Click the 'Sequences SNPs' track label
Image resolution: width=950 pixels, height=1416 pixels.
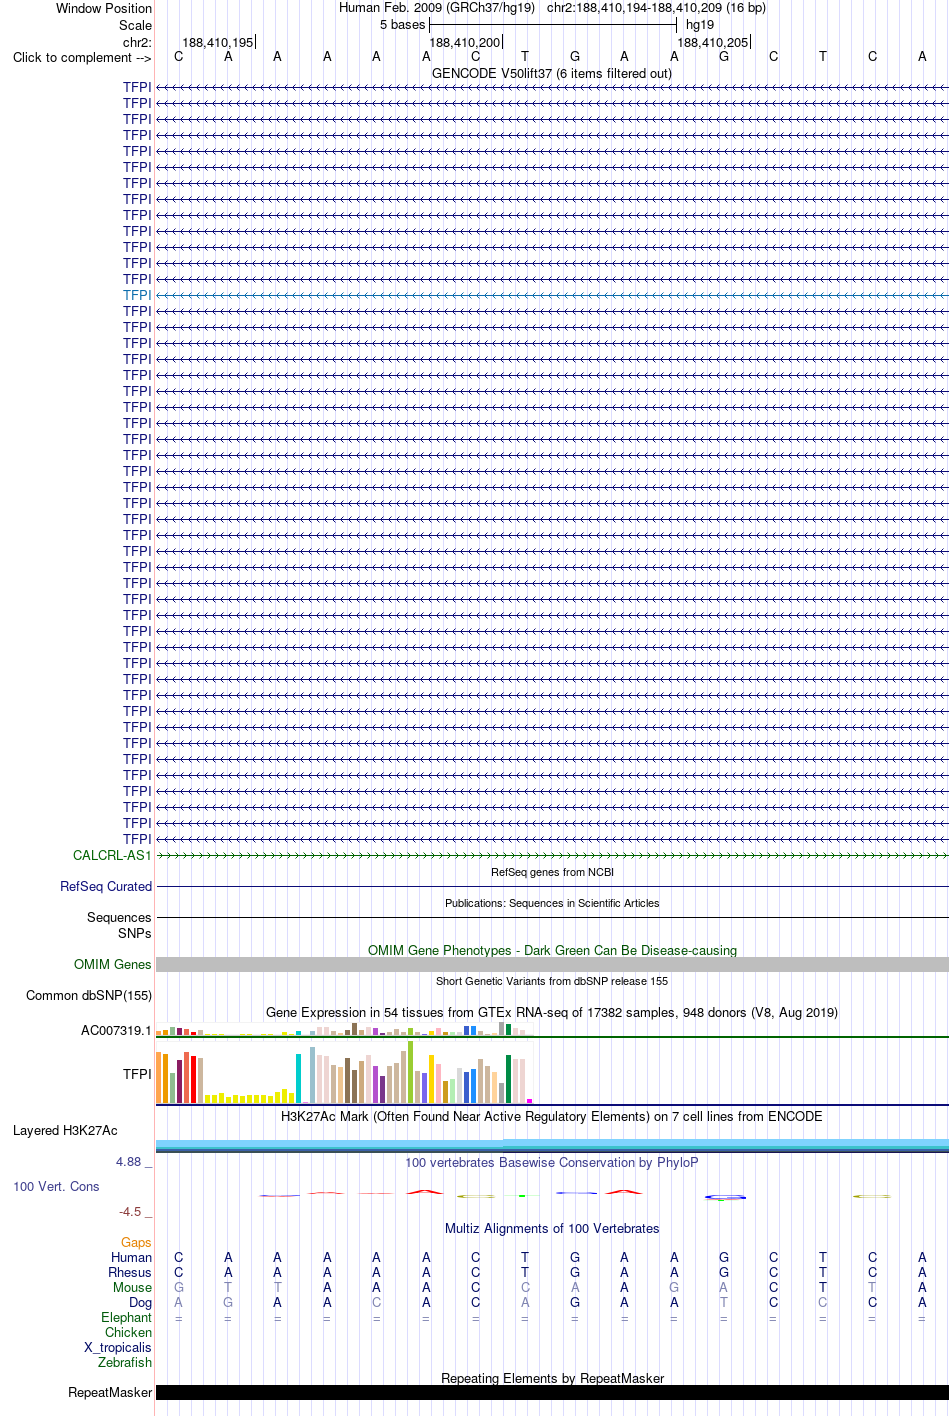pos(119,925)
